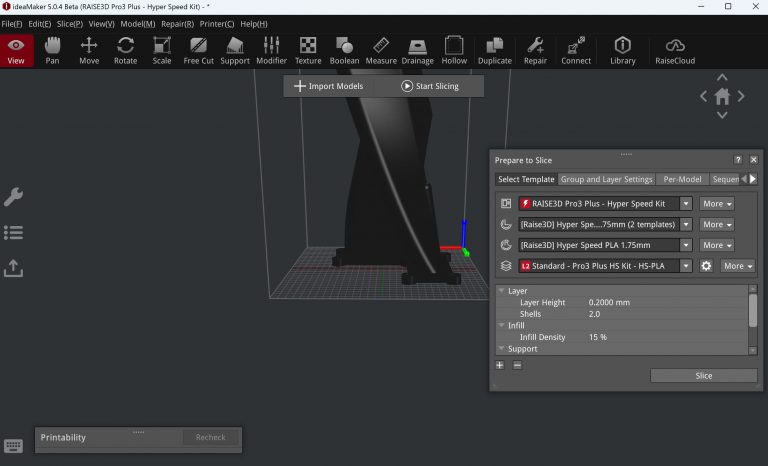Click the keyboard shortcuts icon

pyautogui.click(x=13, y=446)
